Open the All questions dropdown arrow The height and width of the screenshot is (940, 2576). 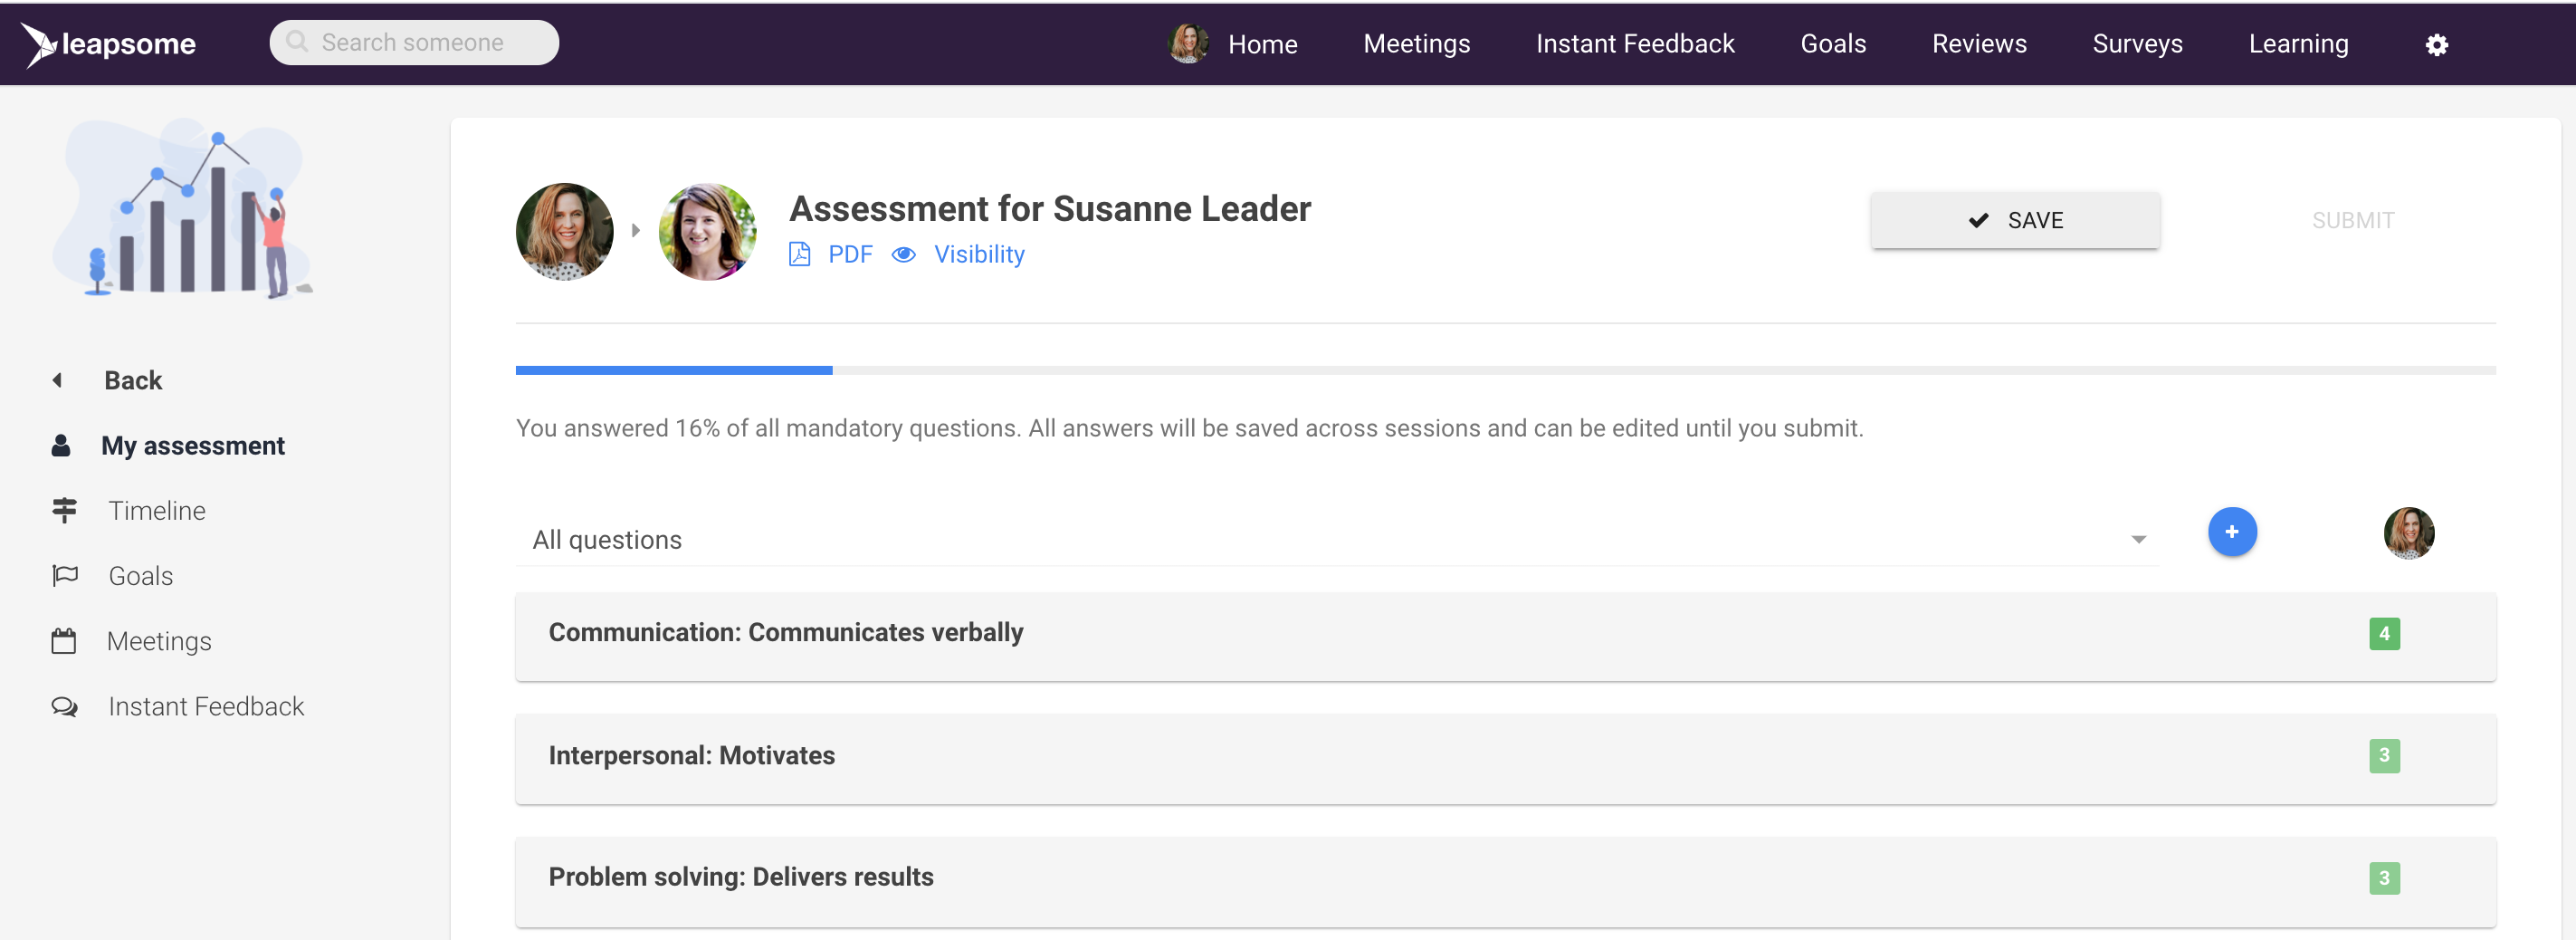2138,540
